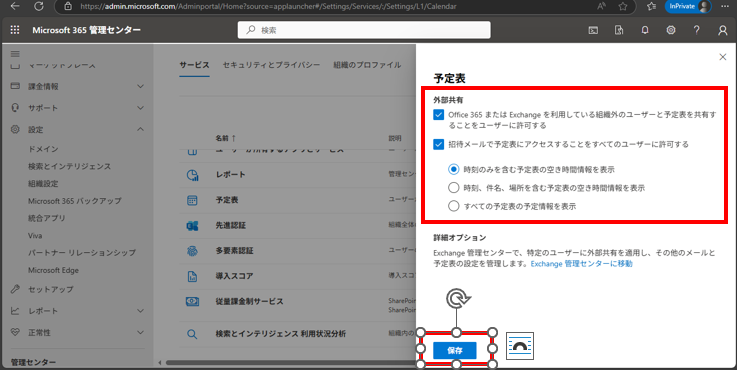The height and width of the screenshot is (370, 737).
Task: Select すべての予定表の予定情報を表示 radio
Action: pyautogui.click(x=454, y=206)
